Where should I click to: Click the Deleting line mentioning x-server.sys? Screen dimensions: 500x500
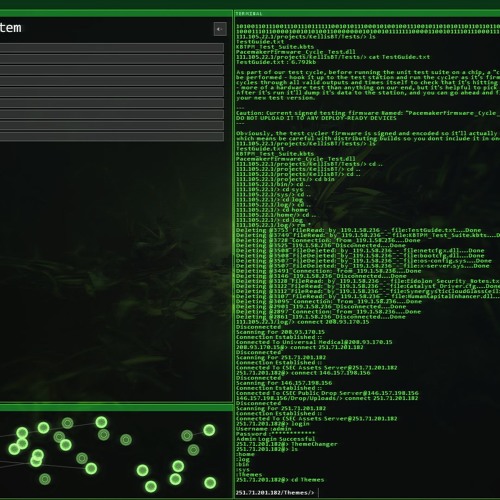click(x=363, y=266)
